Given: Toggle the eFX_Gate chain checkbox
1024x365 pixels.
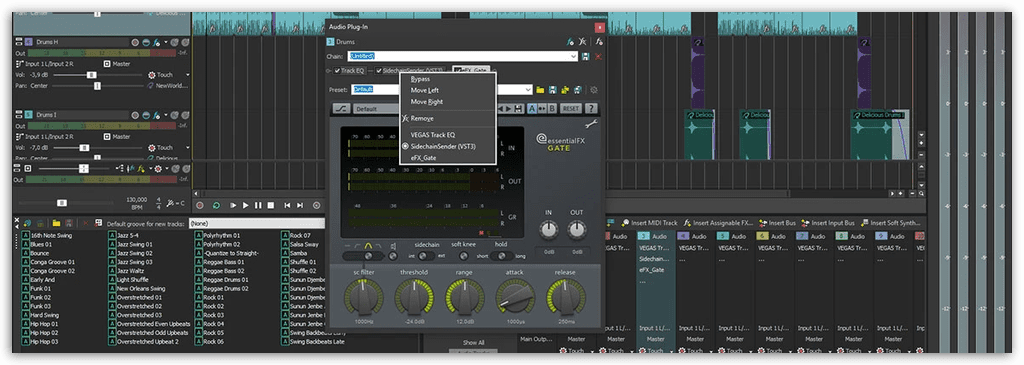Looking at the screenshot, I should [x=458, y=71].
